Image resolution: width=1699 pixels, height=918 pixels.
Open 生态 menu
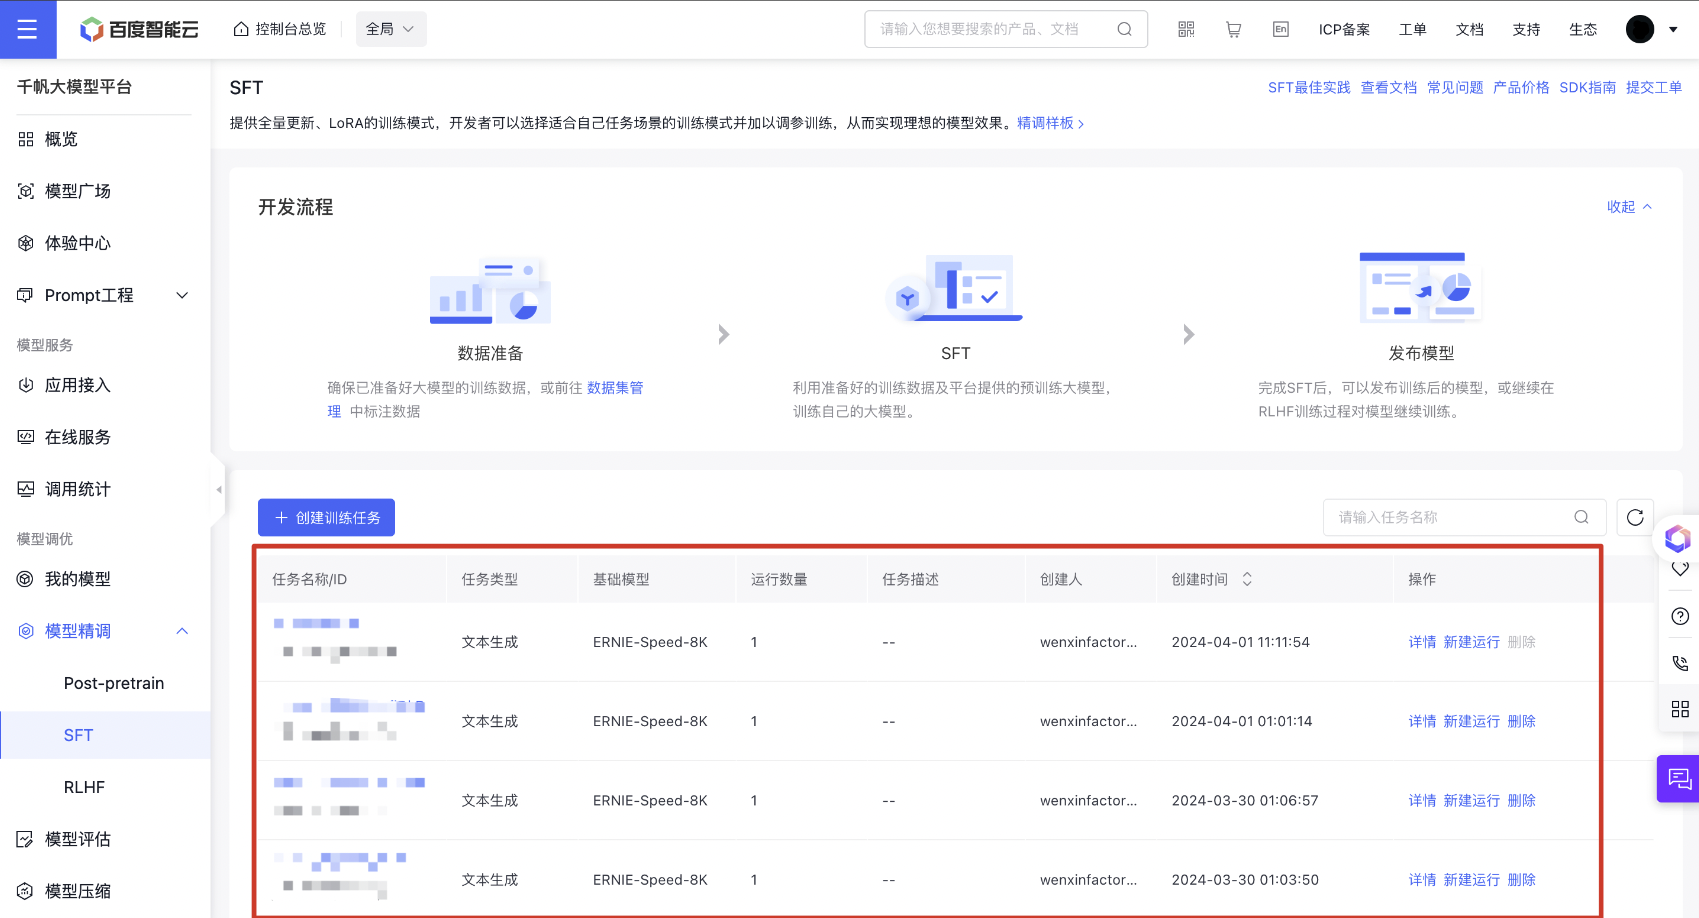point(1584,29)
